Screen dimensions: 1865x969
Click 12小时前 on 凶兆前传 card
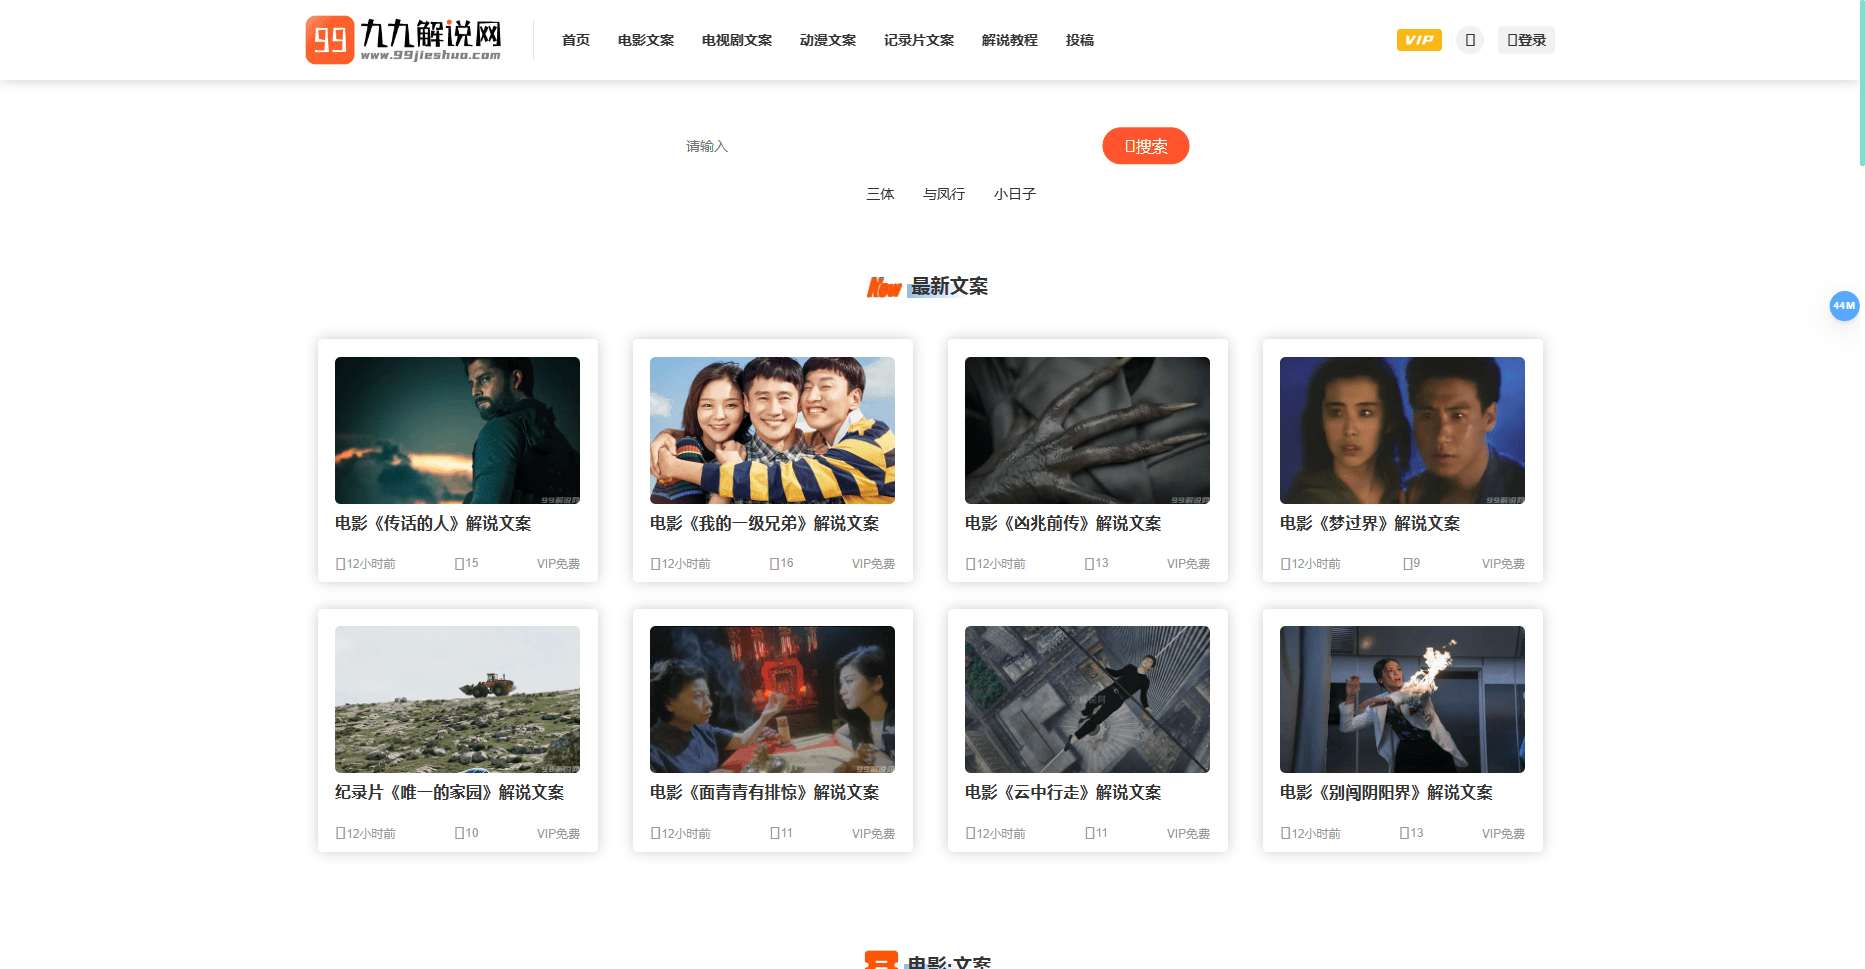[1001, 564]
